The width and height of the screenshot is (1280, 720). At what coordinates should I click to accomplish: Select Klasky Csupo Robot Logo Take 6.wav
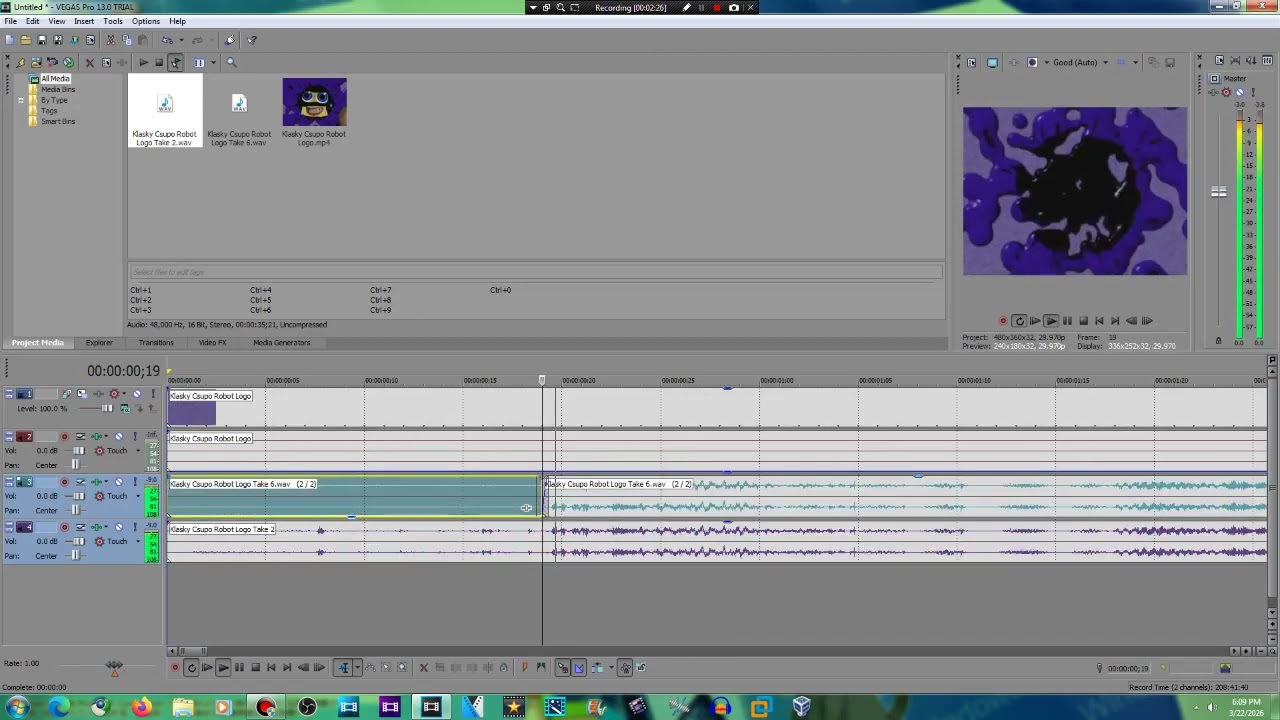click(239, 112)
